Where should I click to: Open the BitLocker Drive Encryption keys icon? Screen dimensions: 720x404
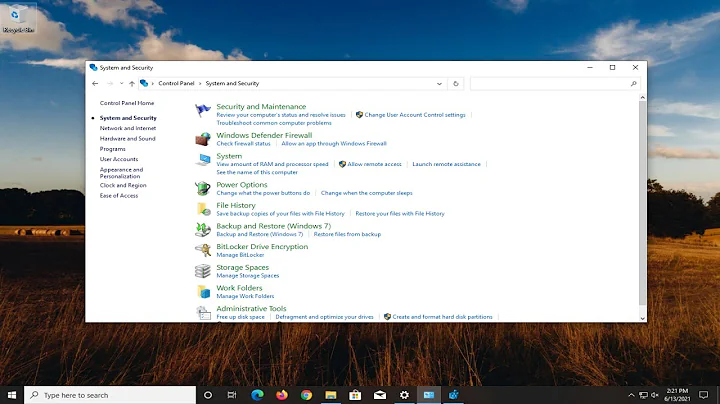click(202, 250)
